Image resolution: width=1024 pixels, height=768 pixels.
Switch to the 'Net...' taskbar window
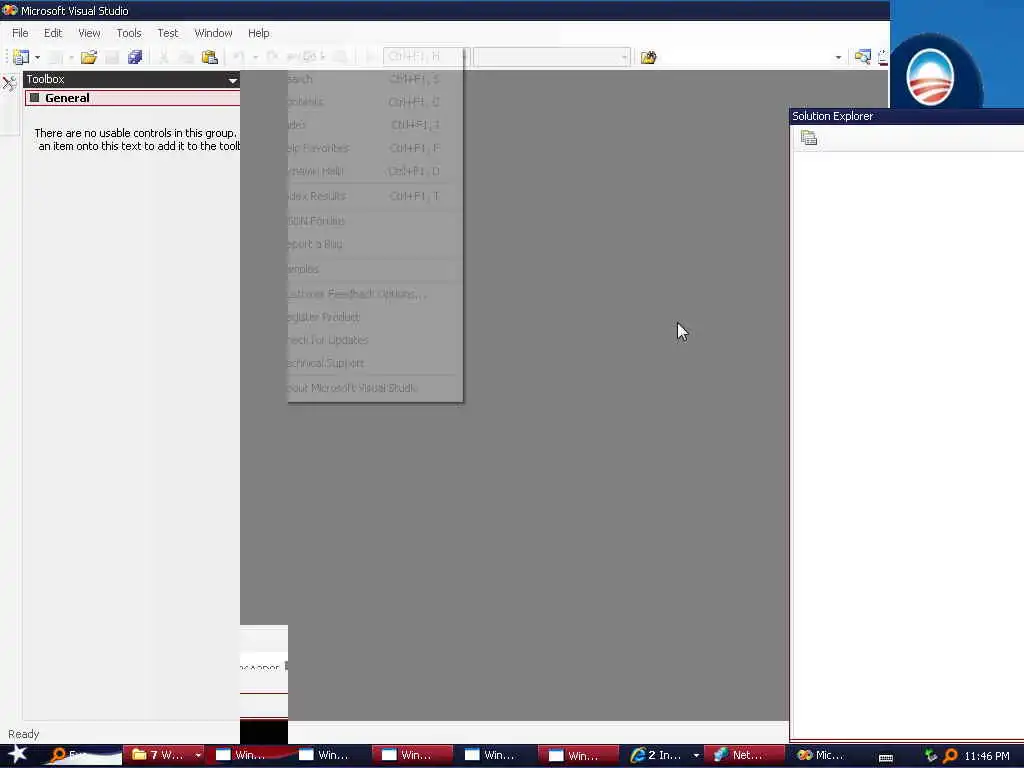click(x=744, y=756)
